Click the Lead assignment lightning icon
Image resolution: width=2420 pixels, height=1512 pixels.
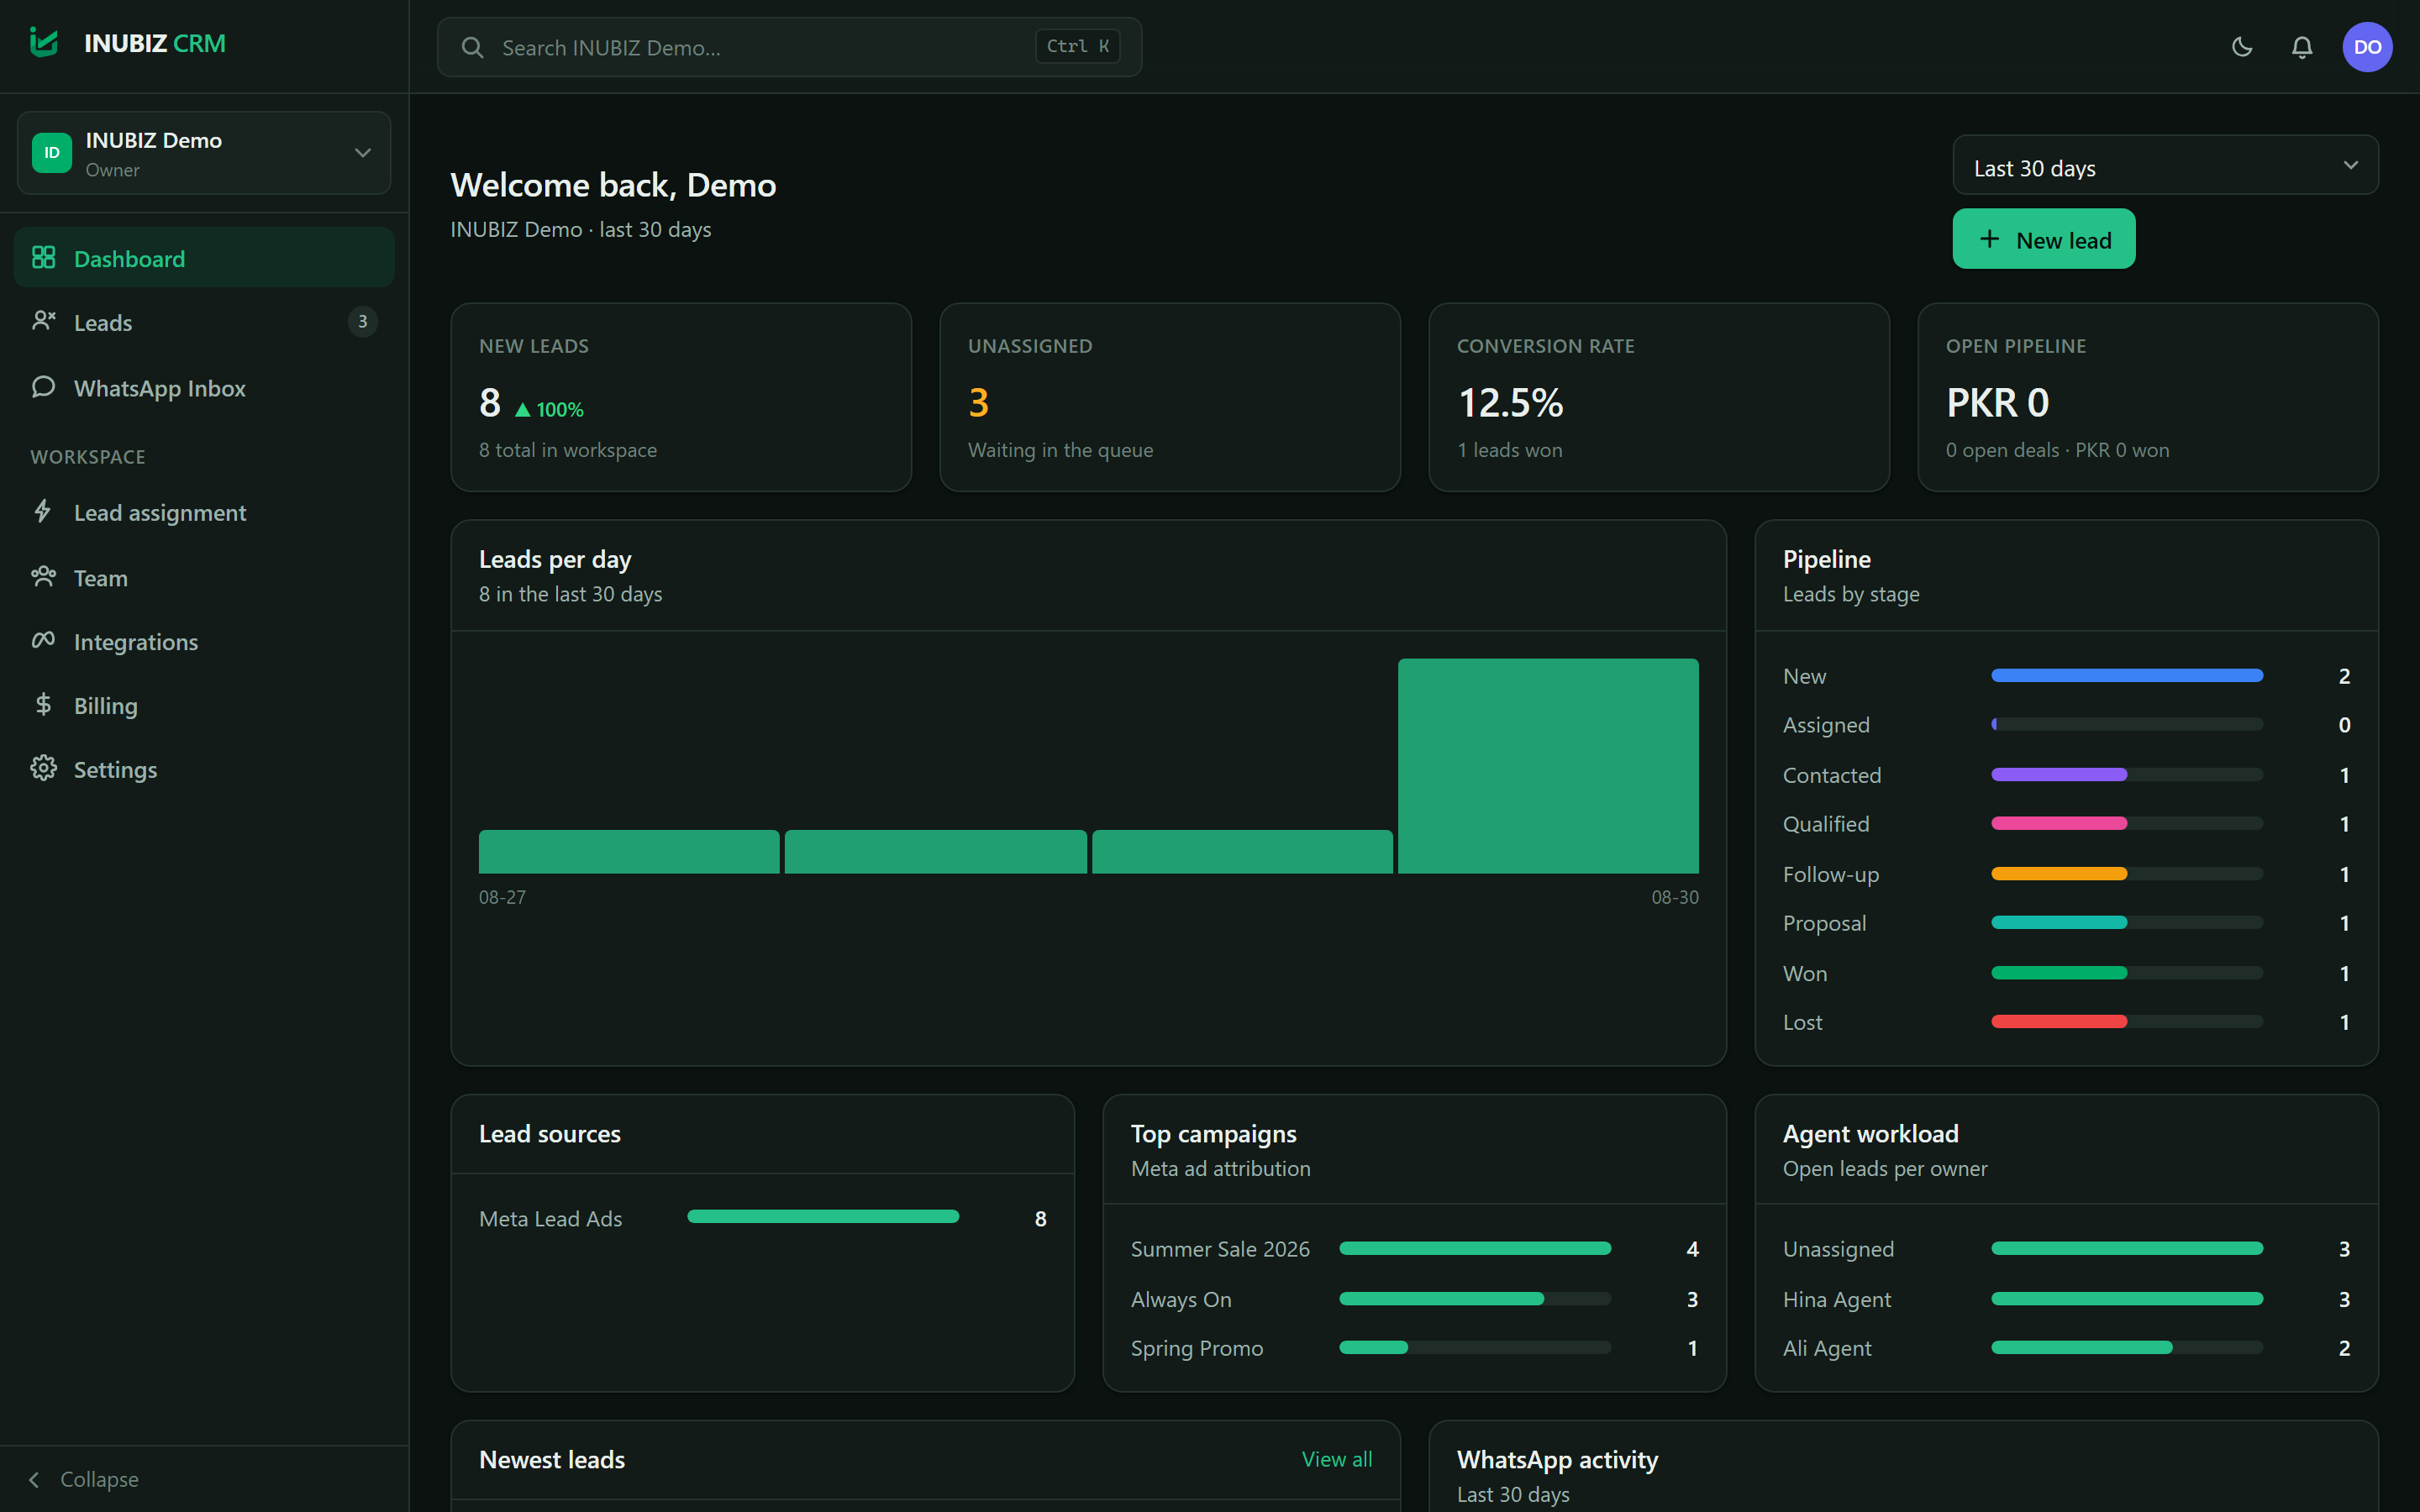tap(43, 511)
